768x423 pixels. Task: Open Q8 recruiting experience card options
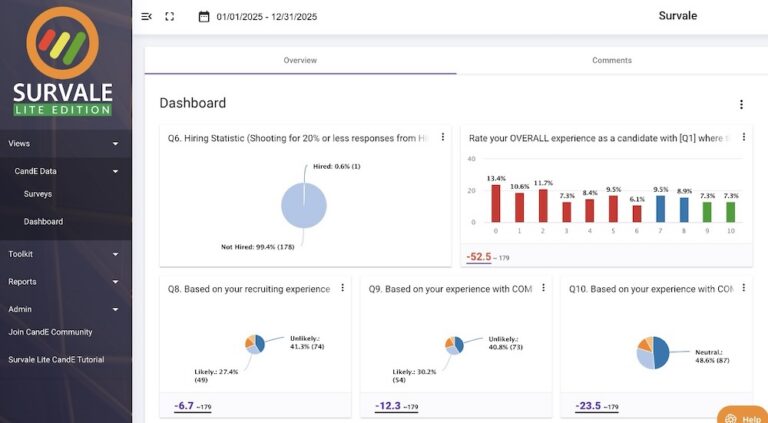[x=342, y=288]
